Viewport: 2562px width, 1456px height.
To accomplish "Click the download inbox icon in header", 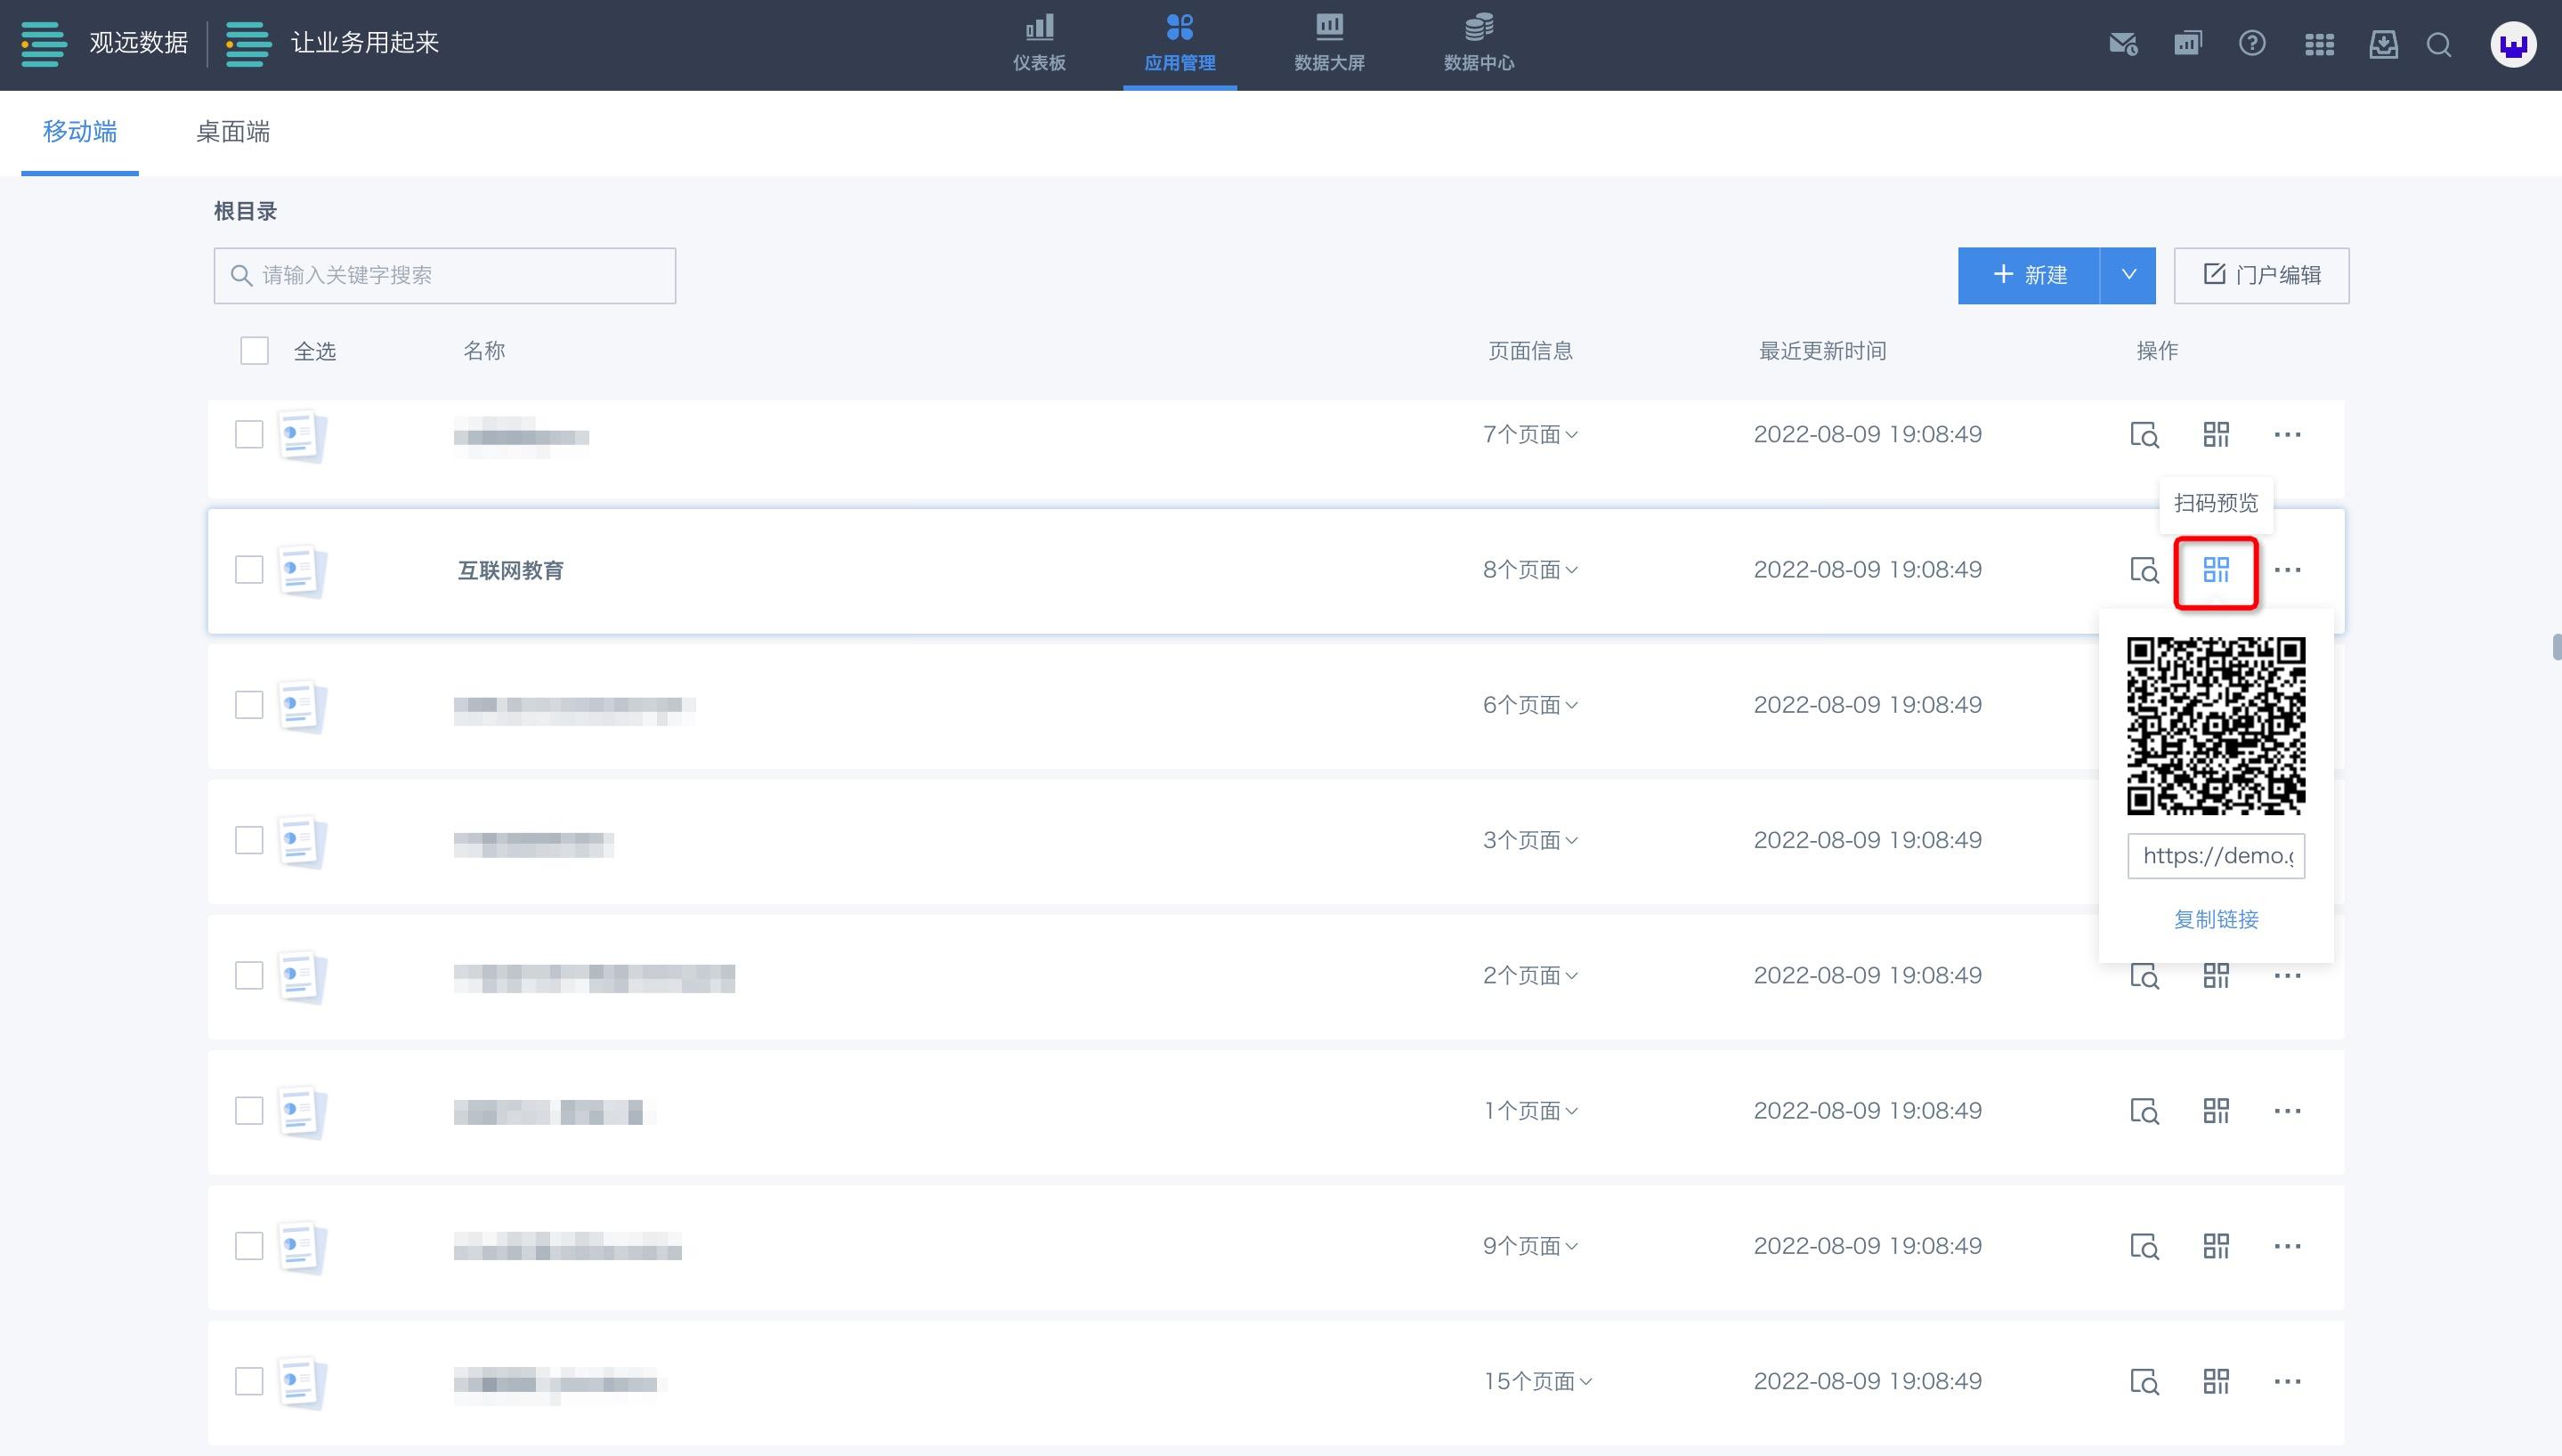I will click(2383, 44).
